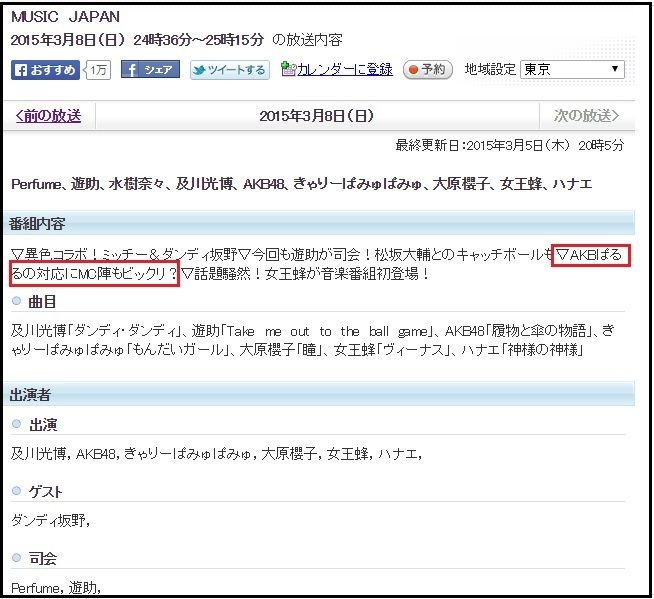Click the ゲスト subheading

tap(45, 492)
